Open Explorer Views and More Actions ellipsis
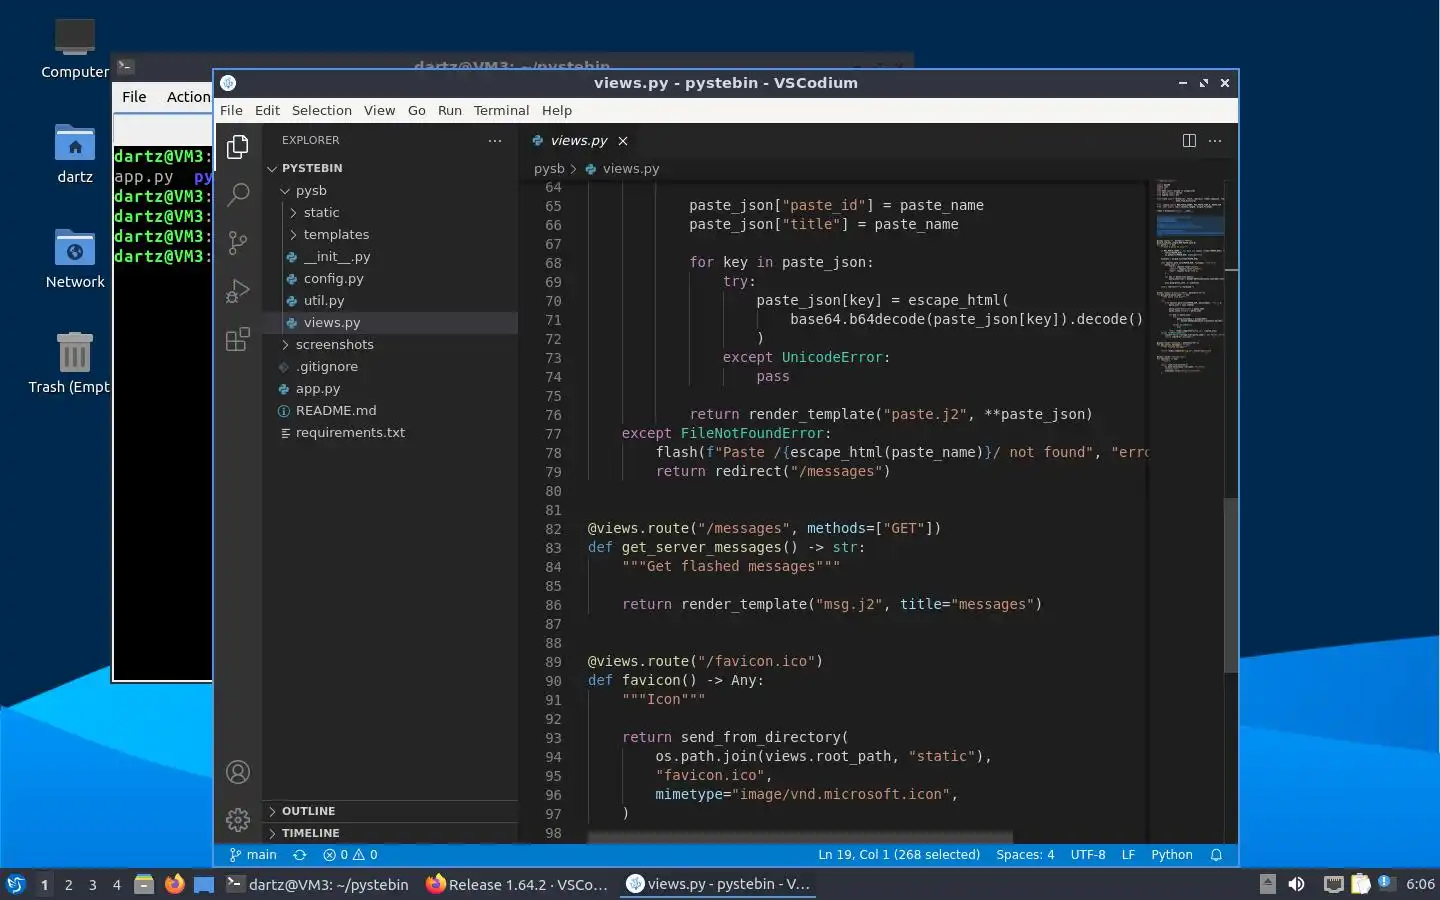The image size is (1440, 900). 495,141
